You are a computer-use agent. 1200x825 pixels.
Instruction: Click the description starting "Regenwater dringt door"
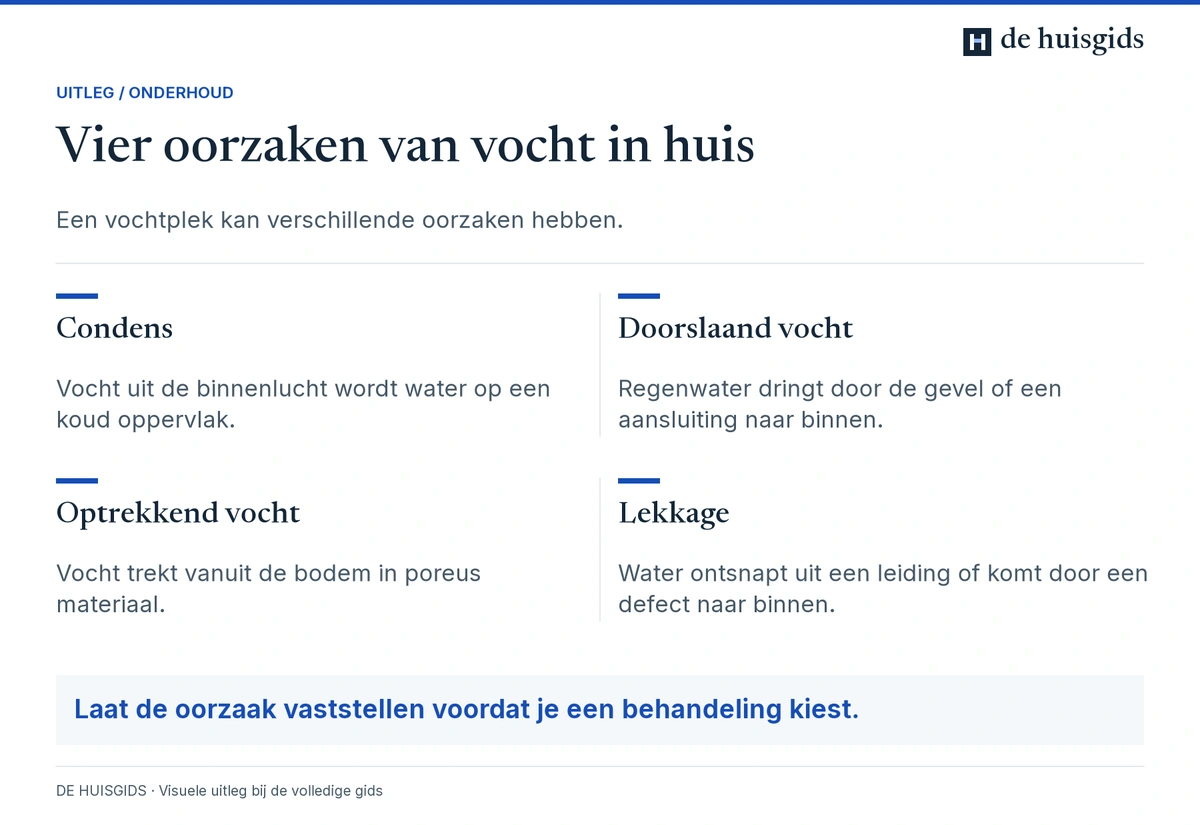840,404
